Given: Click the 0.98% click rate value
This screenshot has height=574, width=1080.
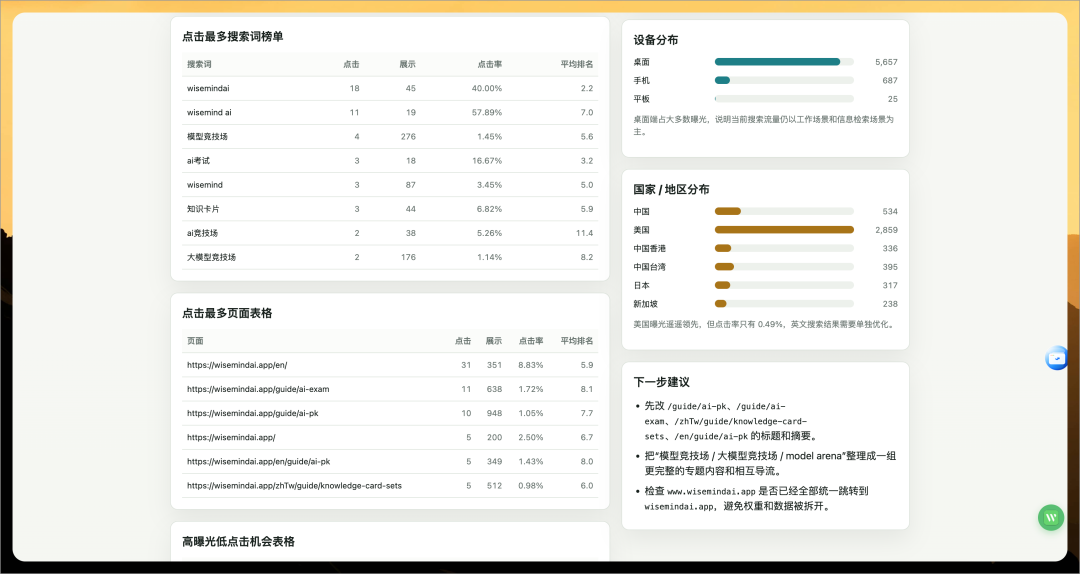Looking at the screenshot, I should [531, 486].
